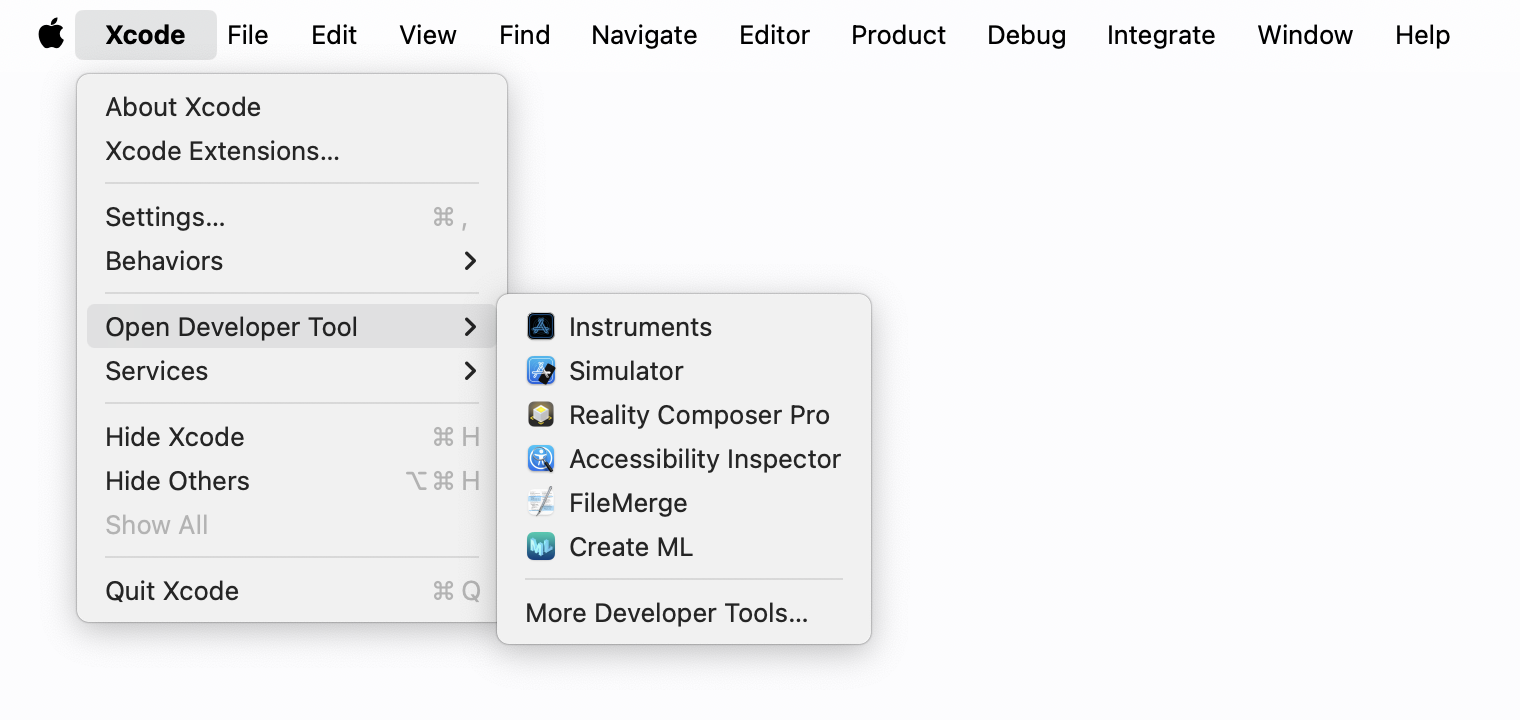Choose the FileMerge label
Viewport: 1520px width, 720px height.
[628, 503]
